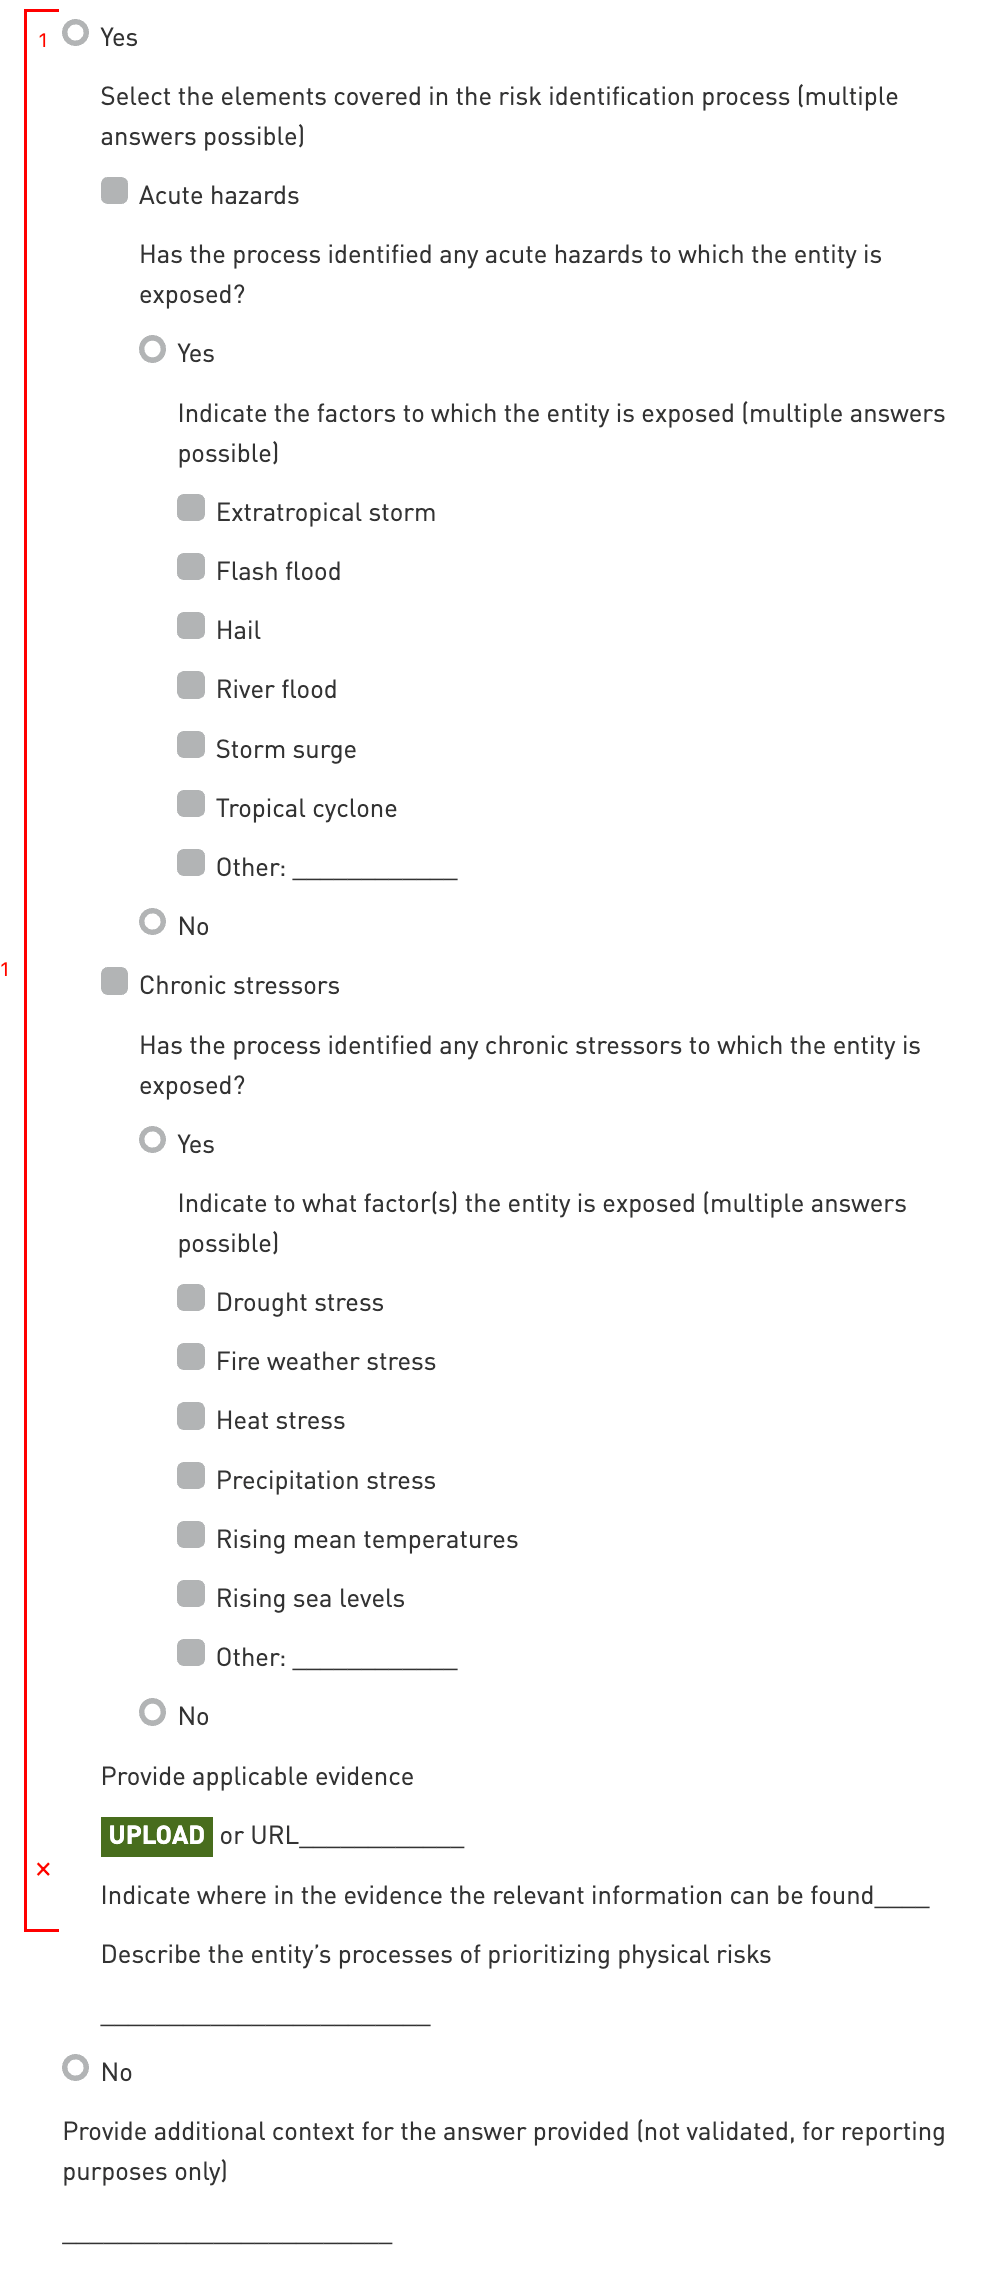Click the red X validation marker

pos(43,1869)
